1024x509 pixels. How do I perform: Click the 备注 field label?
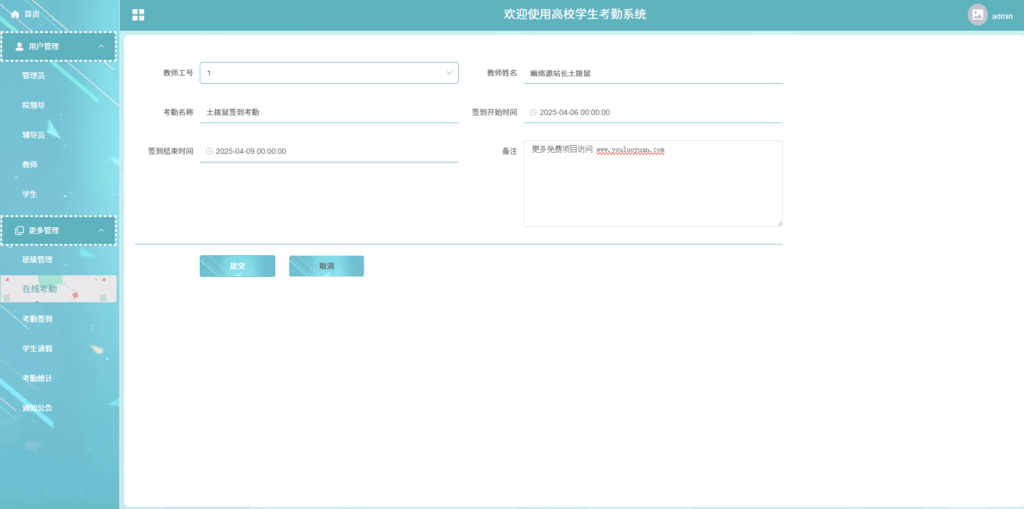coord(509,151)
